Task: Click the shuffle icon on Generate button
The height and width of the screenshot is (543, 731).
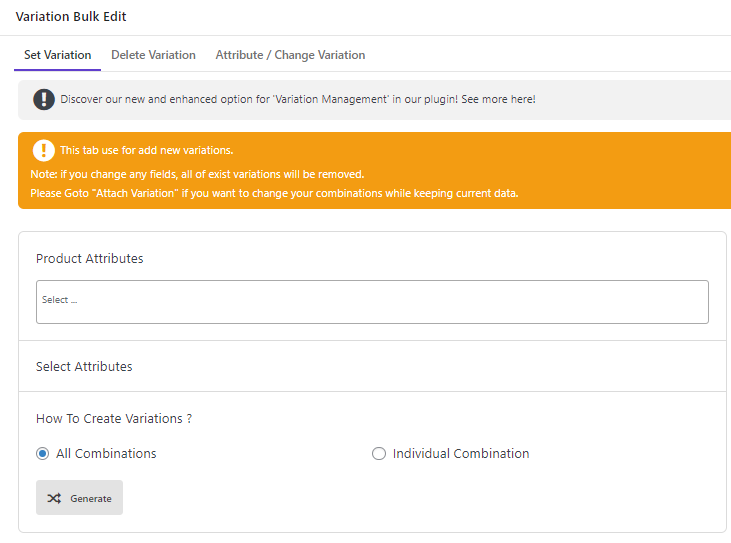Action: pyautogui.click(x=54, y=498)
